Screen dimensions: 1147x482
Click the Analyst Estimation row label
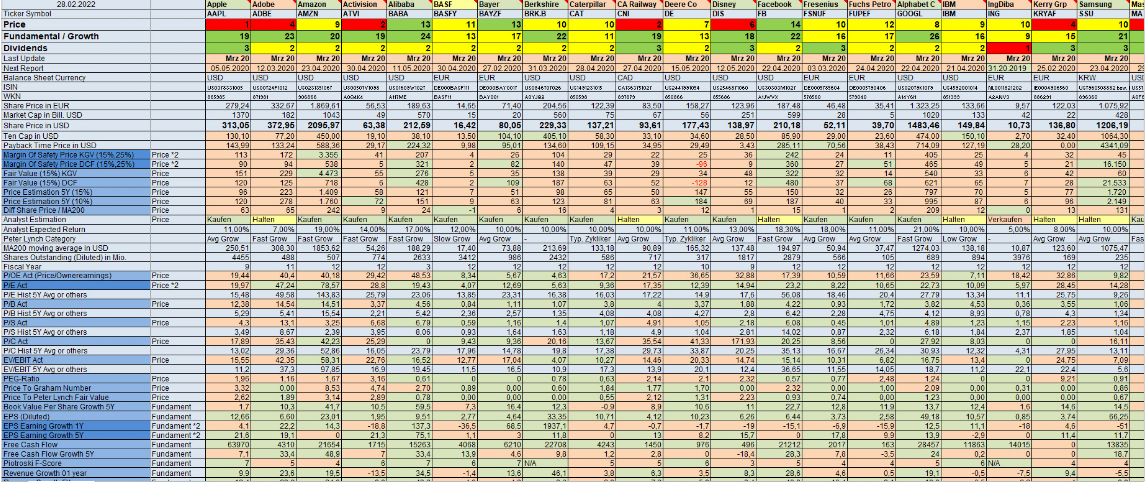(x=75, y=219)
